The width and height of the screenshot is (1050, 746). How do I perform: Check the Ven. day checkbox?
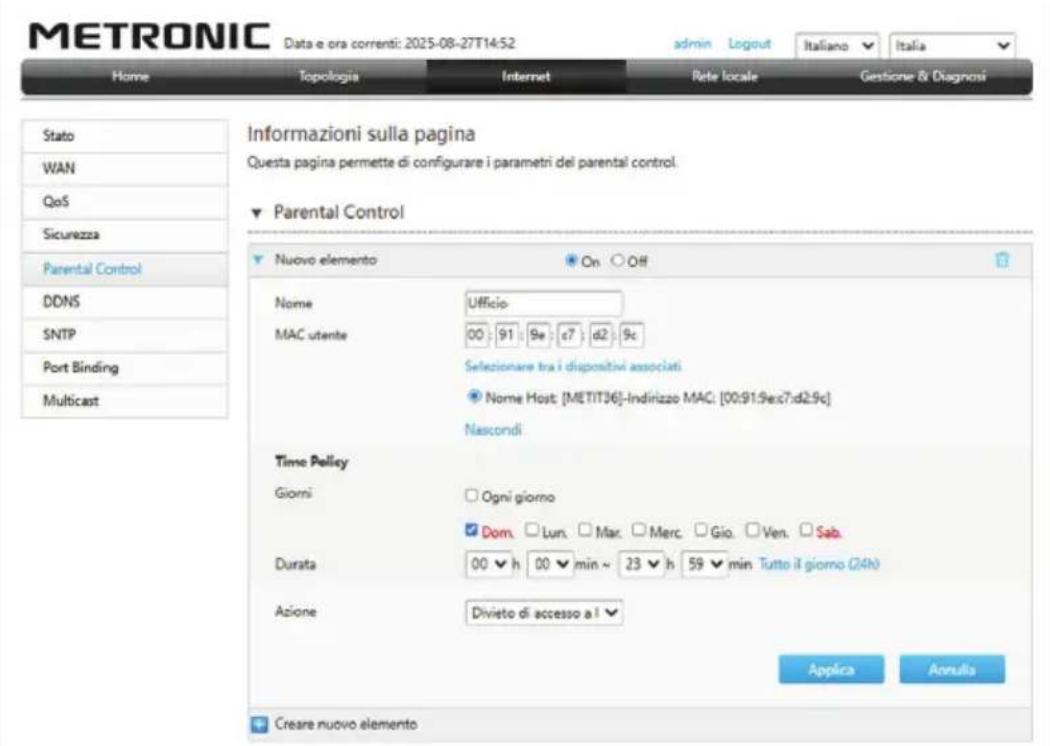click(x=753, y=530)
